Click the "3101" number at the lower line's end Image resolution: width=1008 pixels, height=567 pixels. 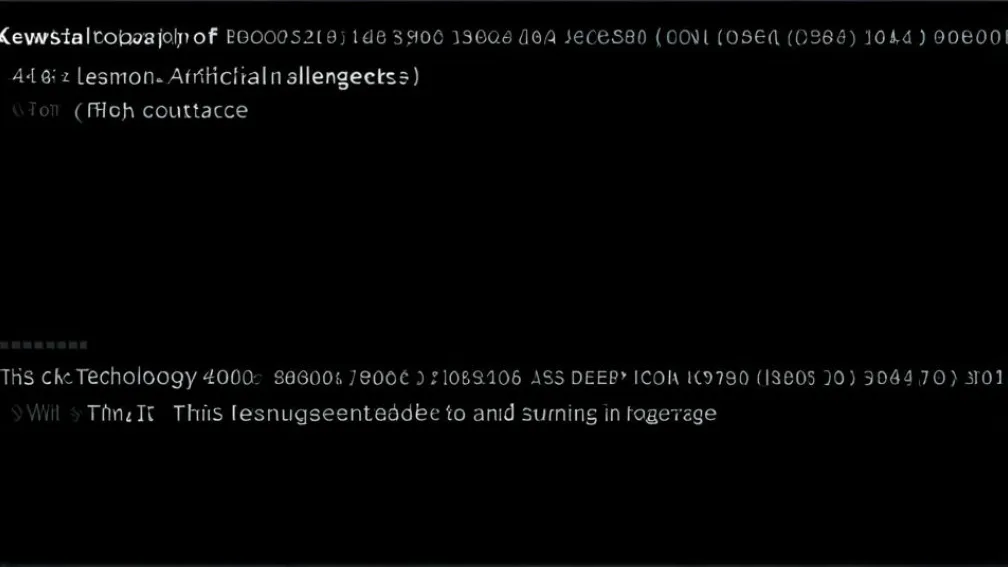987,378
